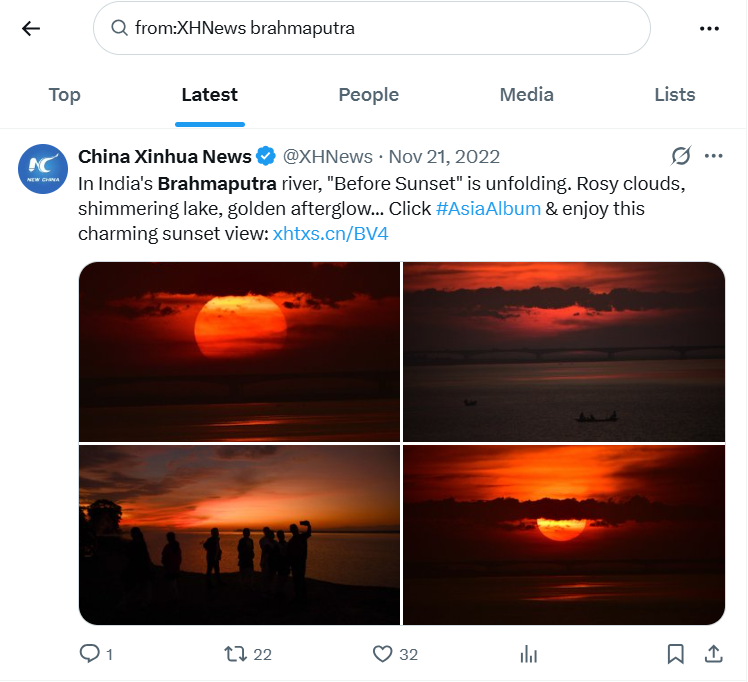Click the search input field
The height and width of the screenshot is (682, 748).
[390, 28]
